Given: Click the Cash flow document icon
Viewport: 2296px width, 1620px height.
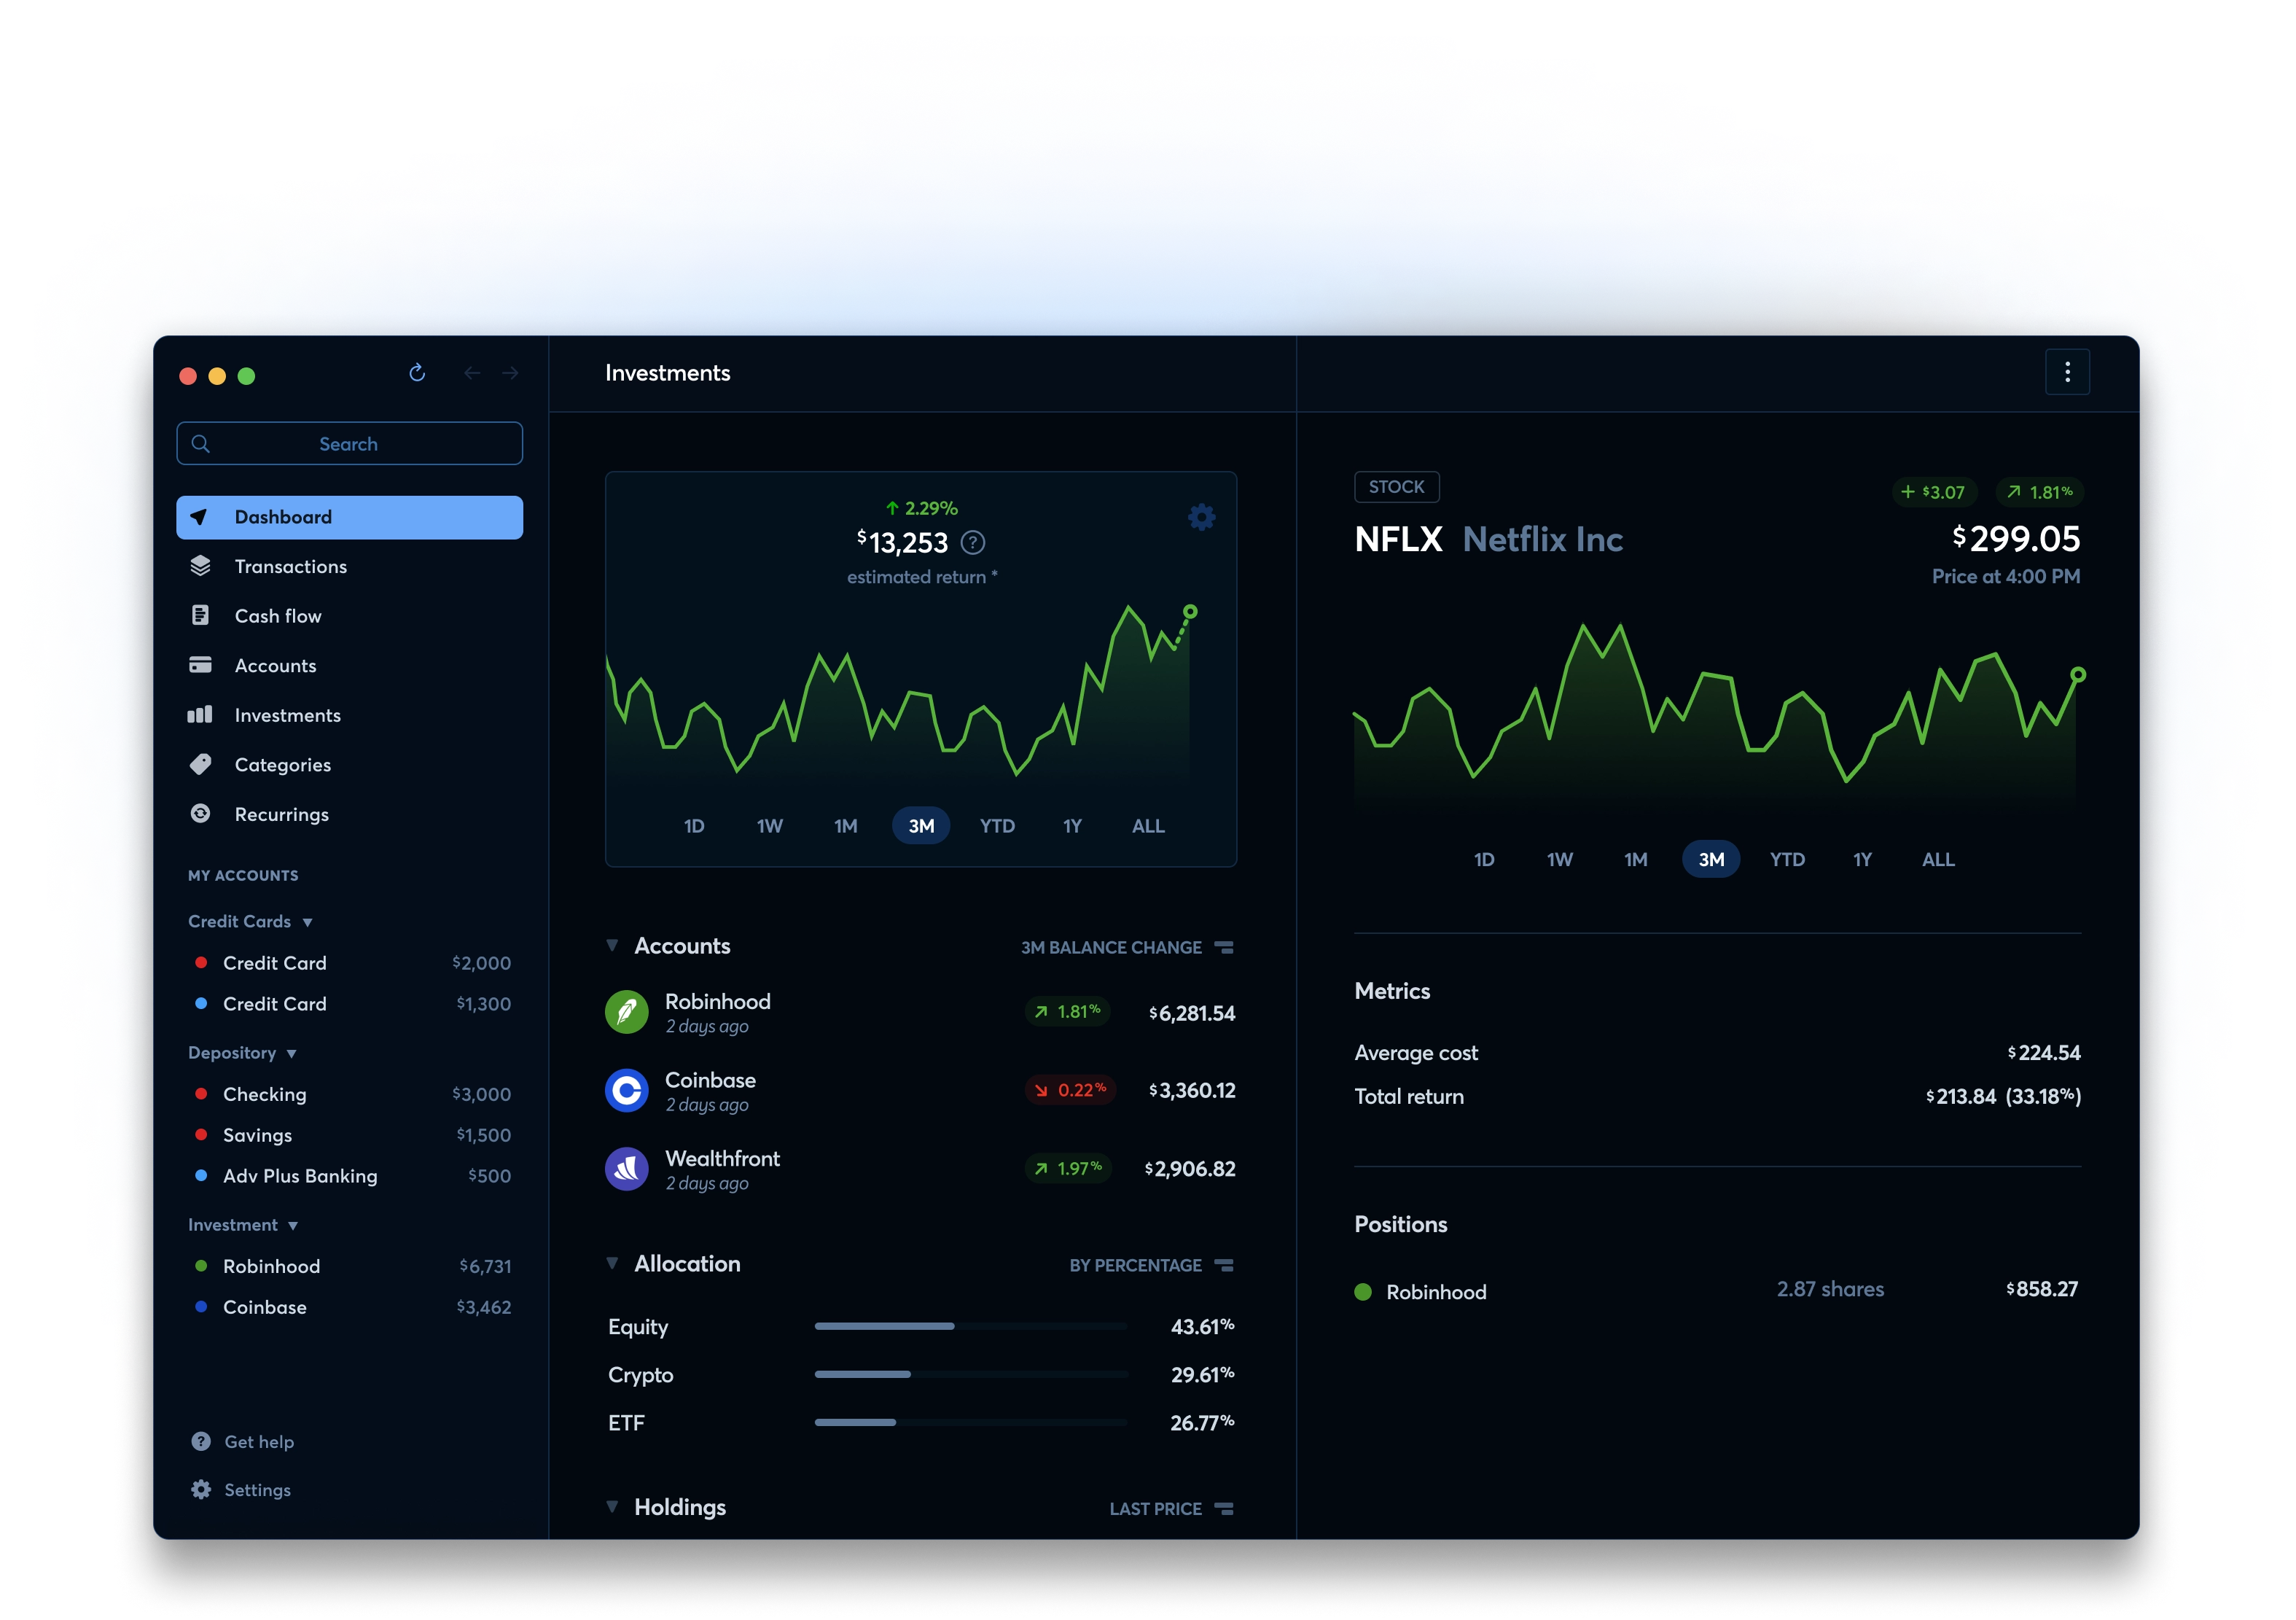Looking at the screenshot, I should click(x=200, y=615).
